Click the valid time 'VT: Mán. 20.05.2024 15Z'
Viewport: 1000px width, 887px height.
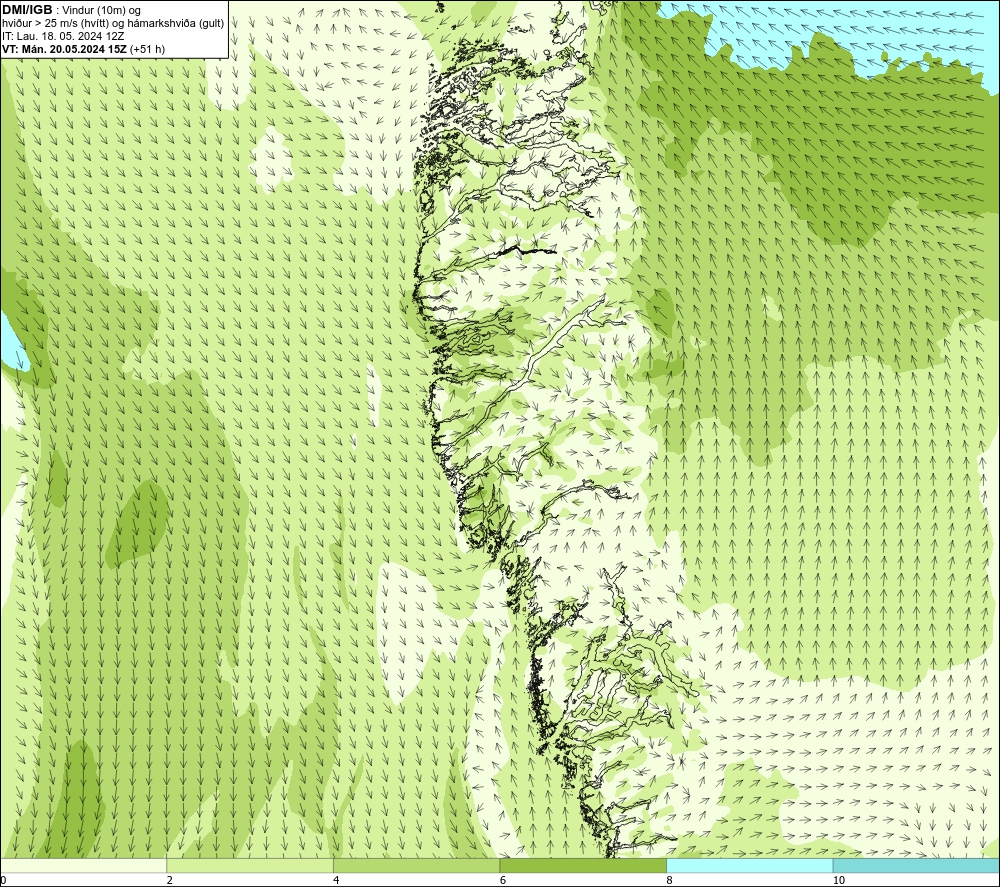tap(64, 49)
